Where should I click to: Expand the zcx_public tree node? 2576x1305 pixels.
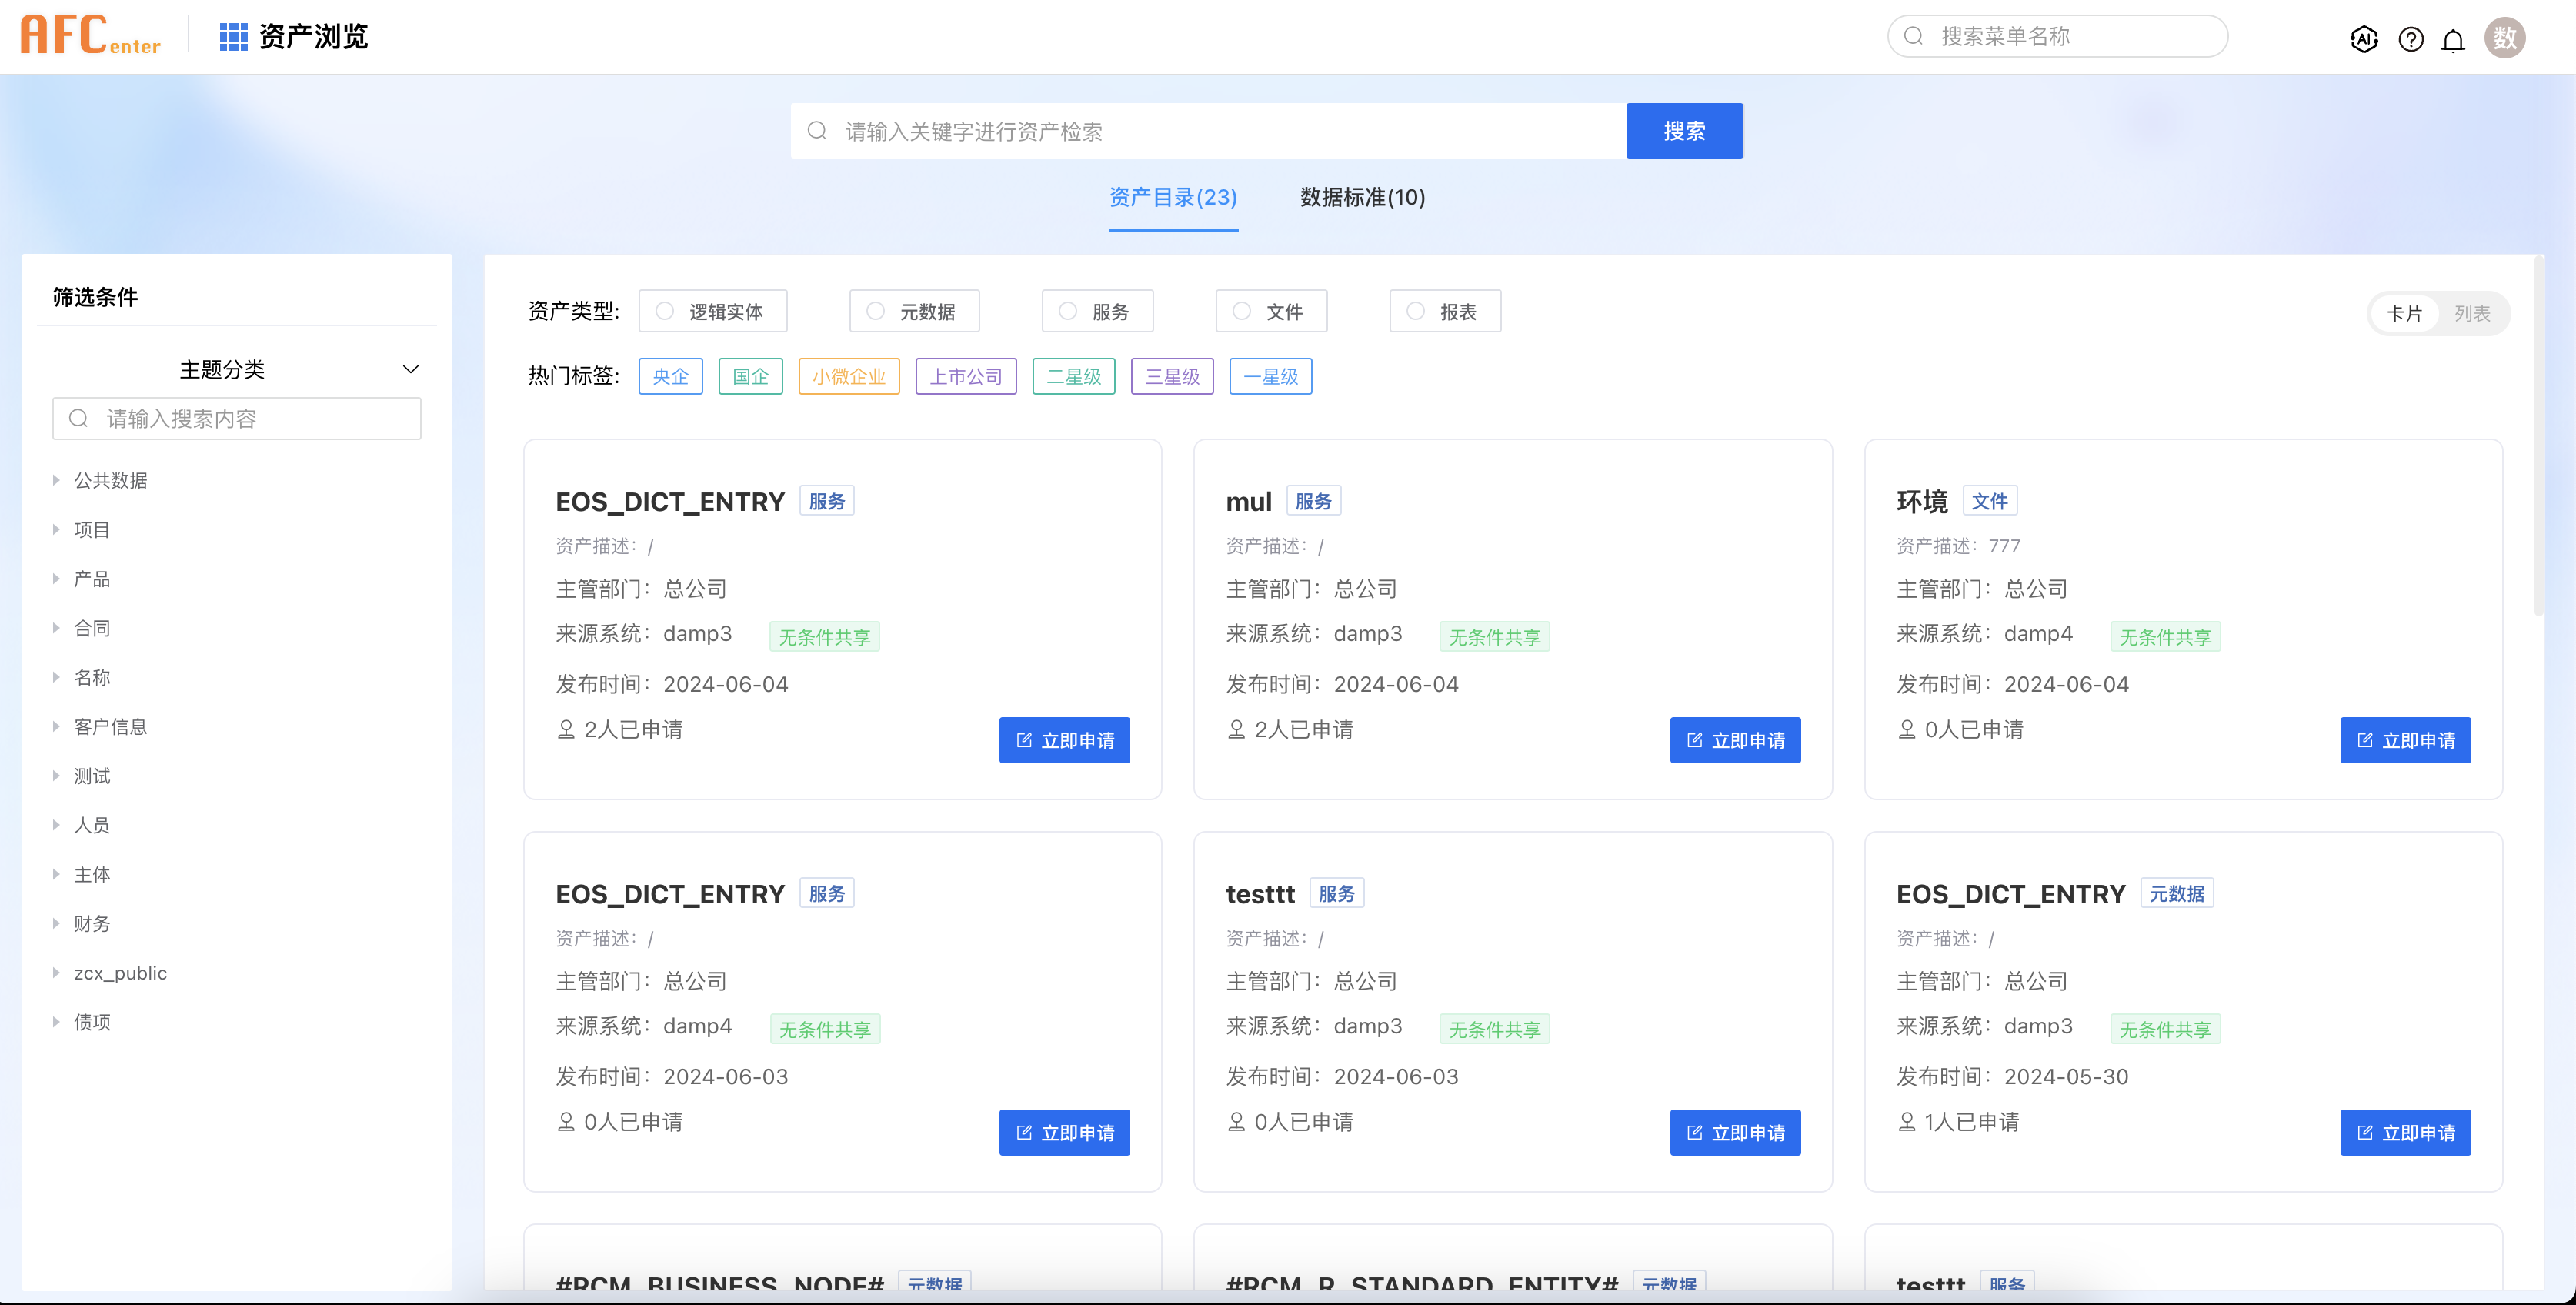(56, 972)
